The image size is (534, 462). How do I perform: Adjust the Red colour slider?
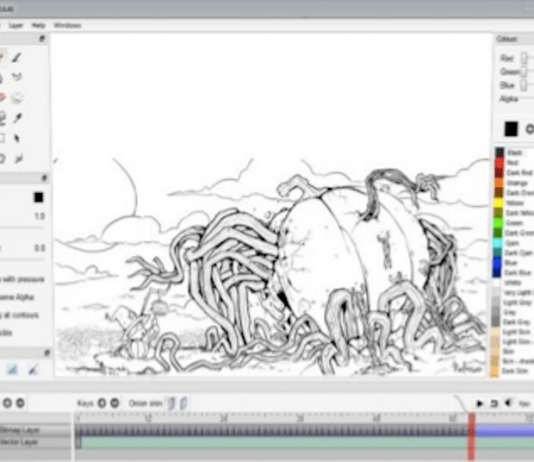coord(525,58)
